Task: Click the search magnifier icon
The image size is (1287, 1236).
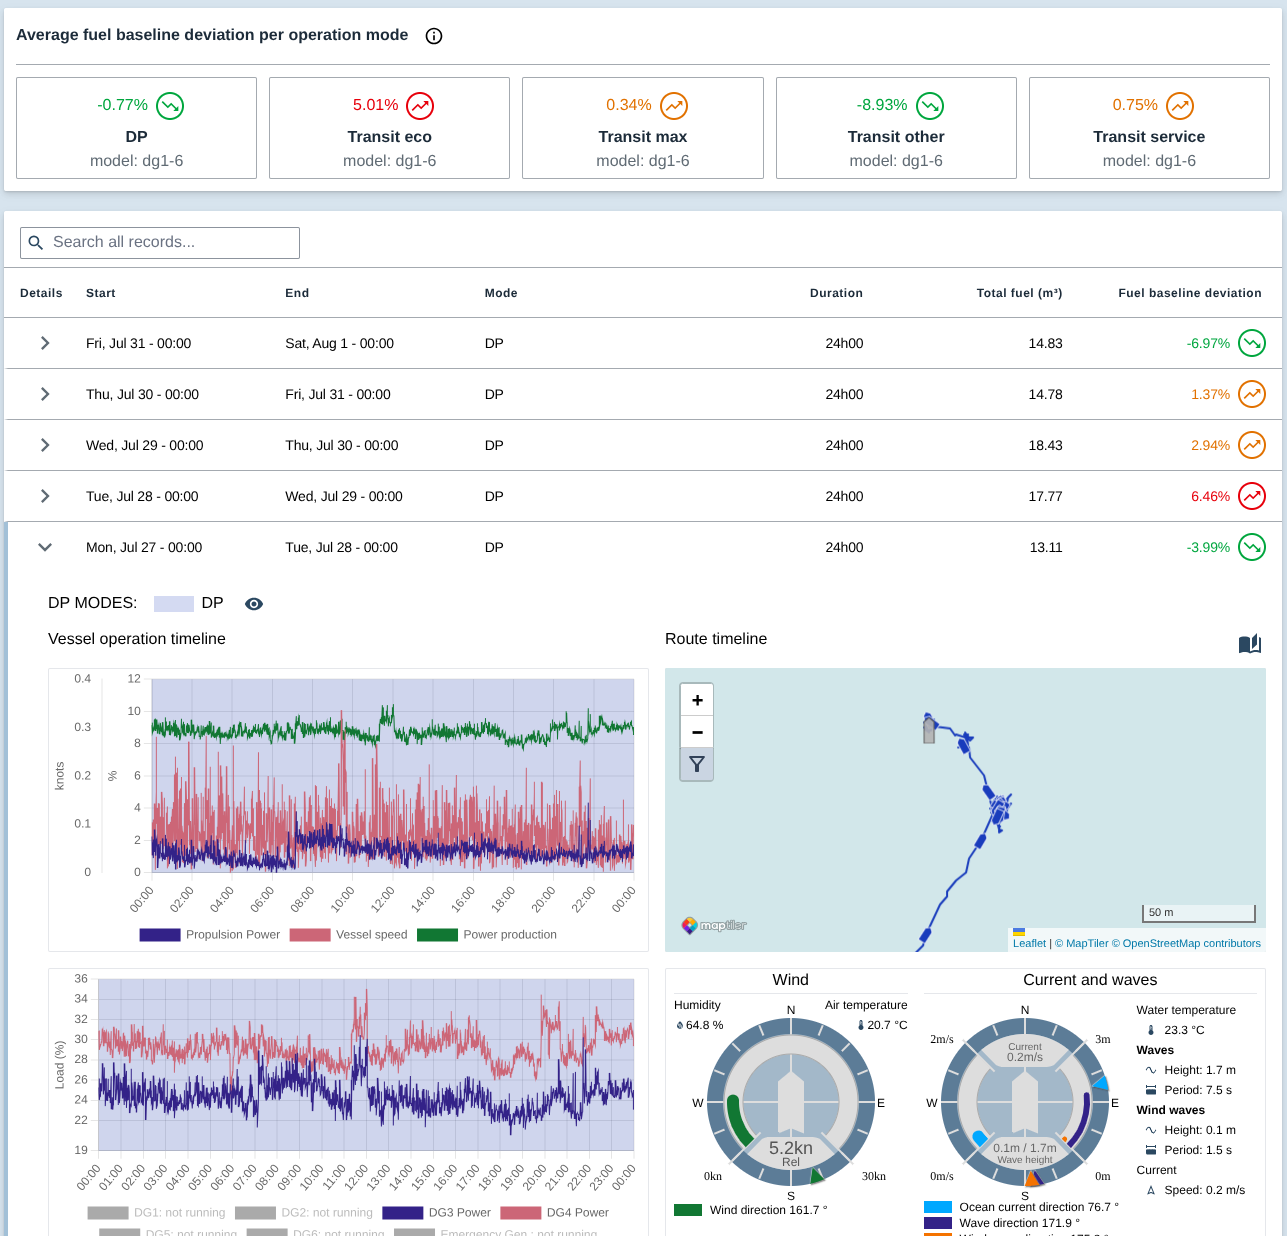Action: 36,242
